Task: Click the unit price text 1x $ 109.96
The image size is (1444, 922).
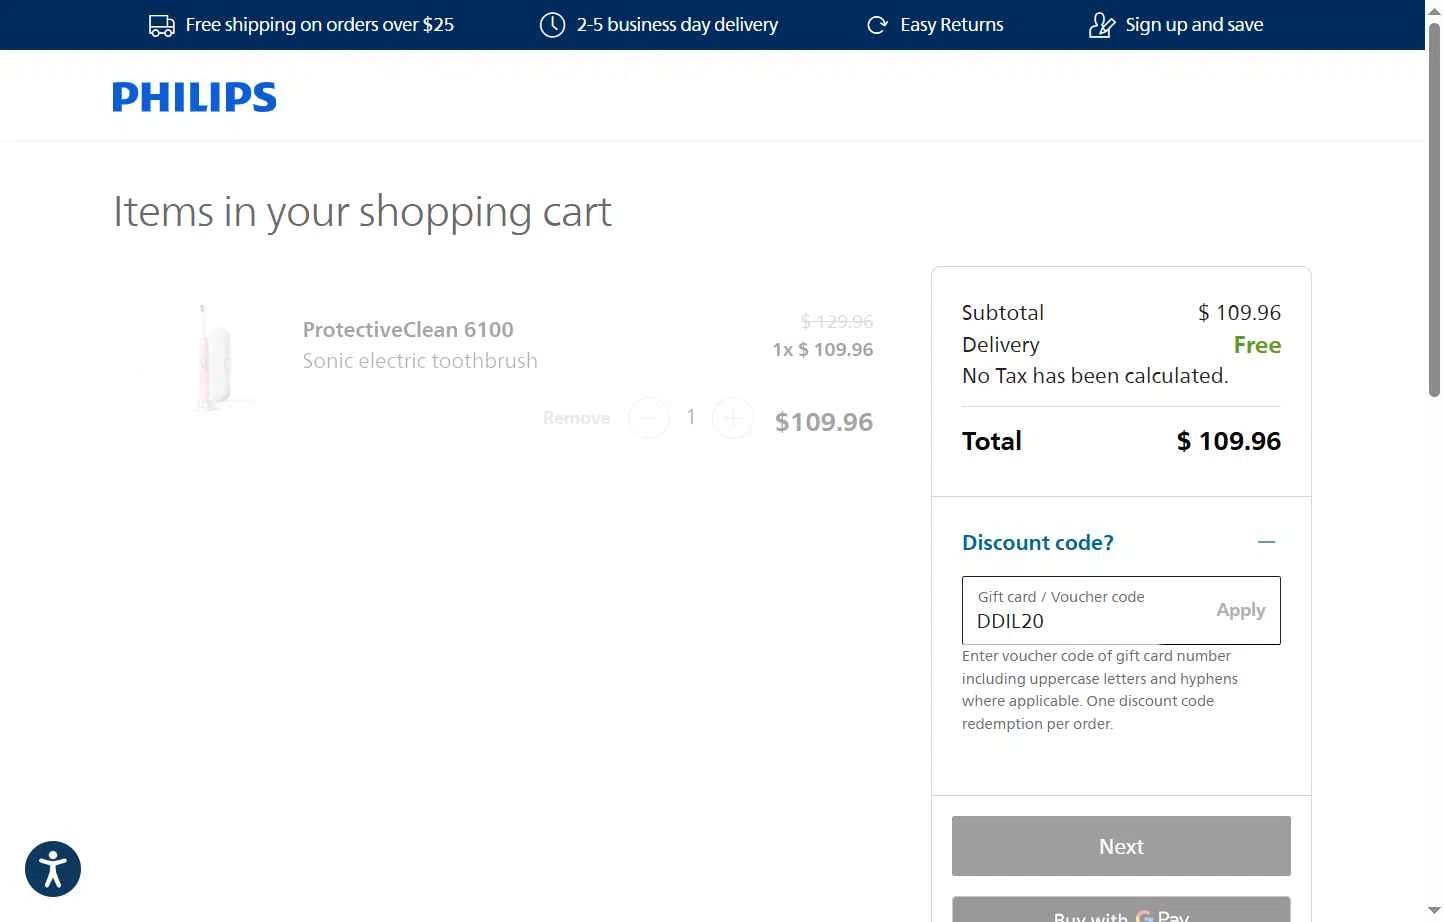Action: pos(823,350)
